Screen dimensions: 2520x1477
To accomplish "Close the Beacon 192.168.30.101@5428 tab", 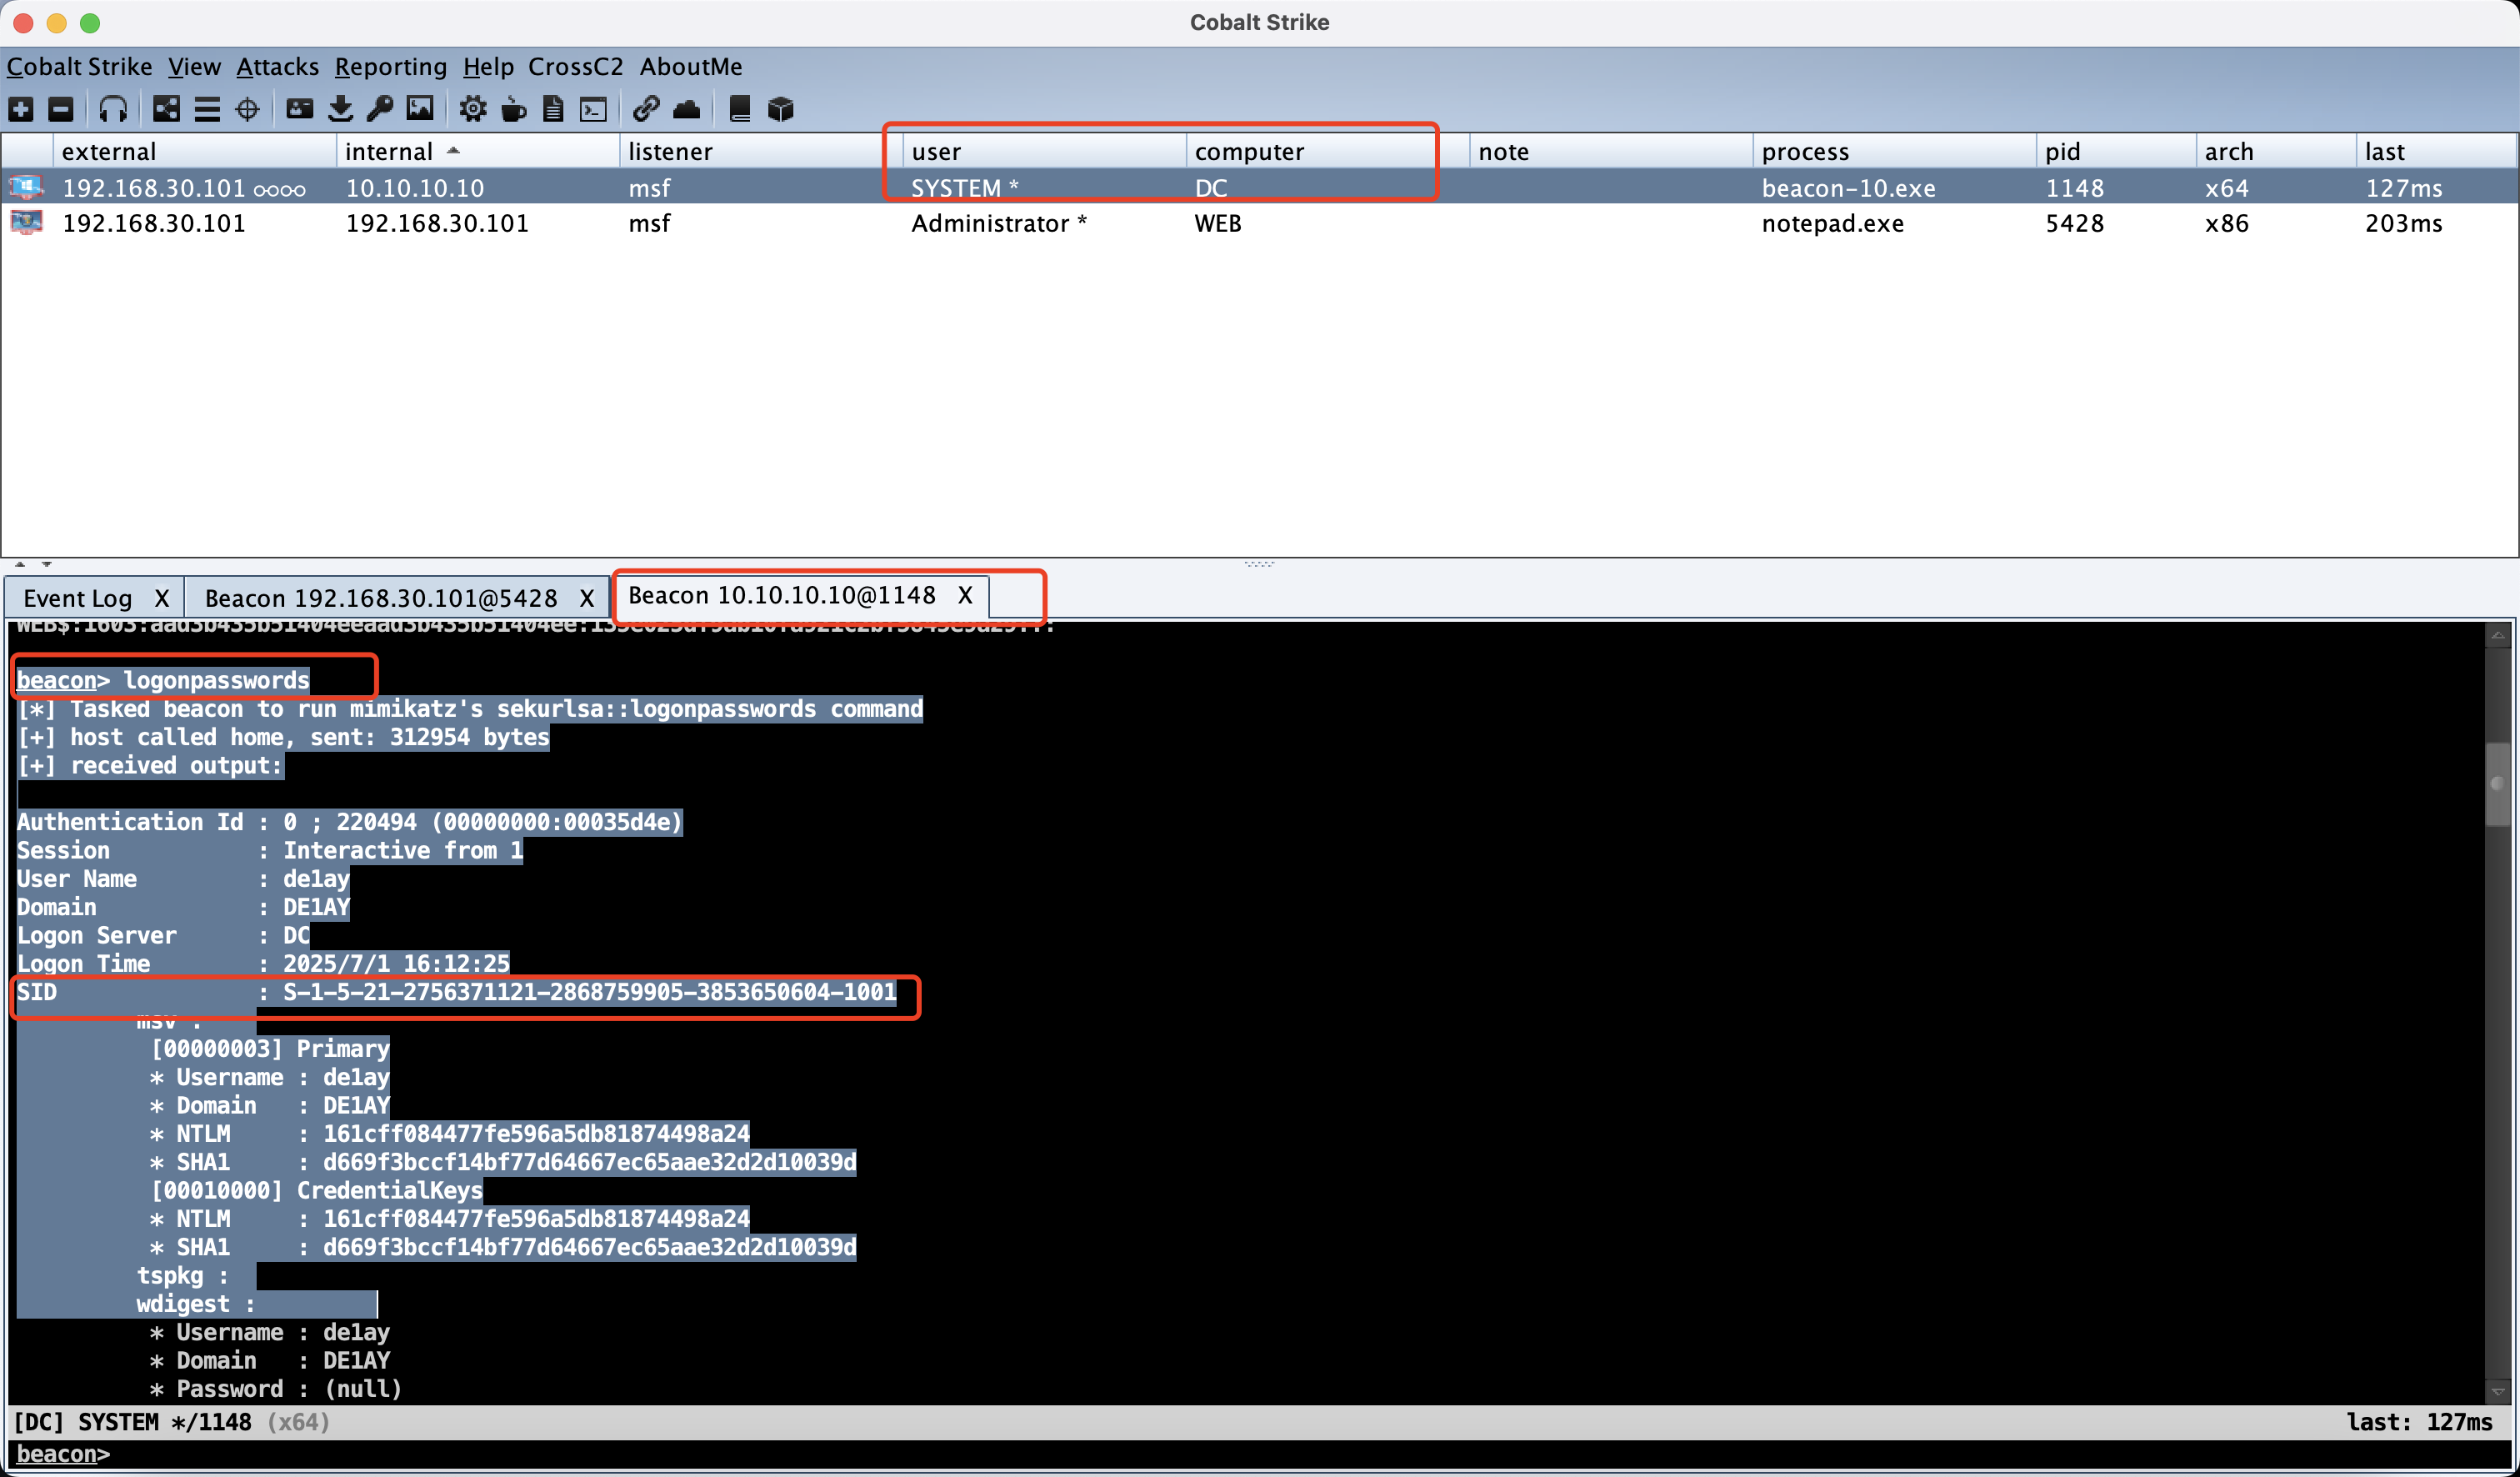I will click(x=587, y=598).
